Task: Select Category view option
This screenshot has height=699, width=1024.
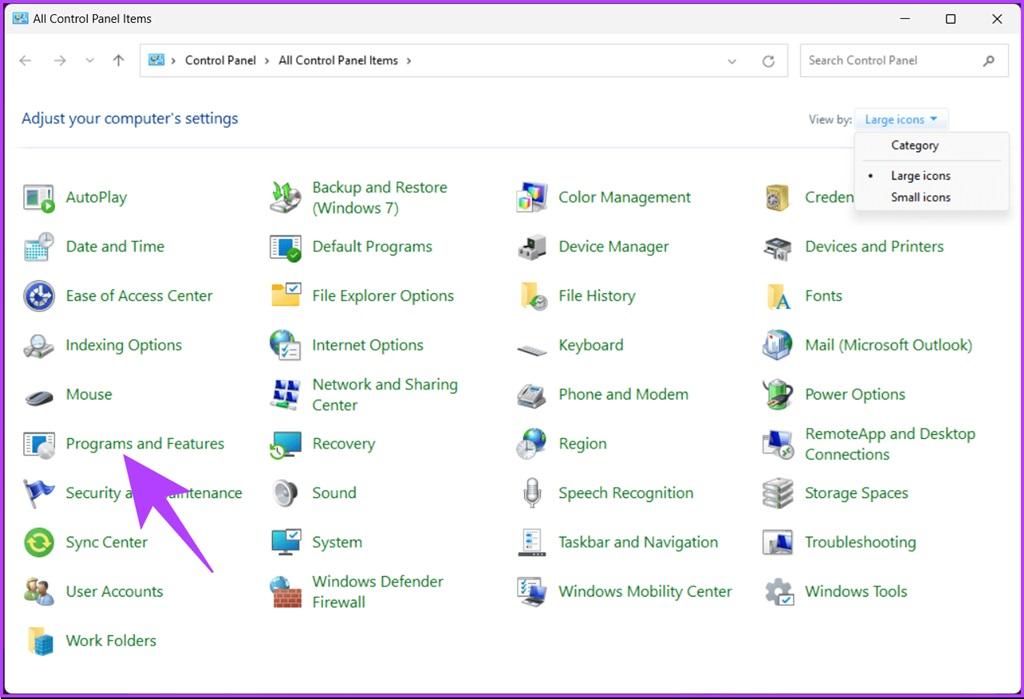Action: tap(914, 145)
